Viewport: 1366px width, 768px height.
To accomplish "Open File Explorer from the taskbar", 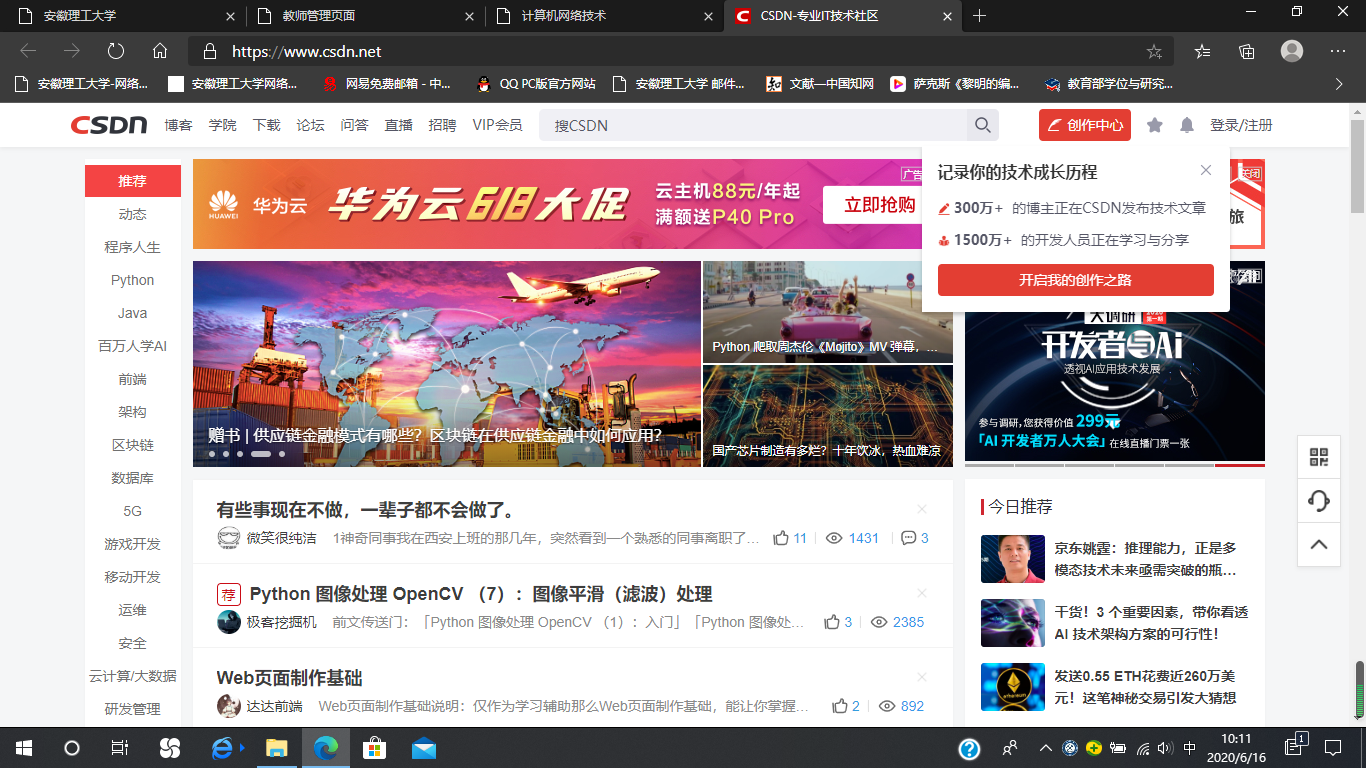I will (277, 748).
